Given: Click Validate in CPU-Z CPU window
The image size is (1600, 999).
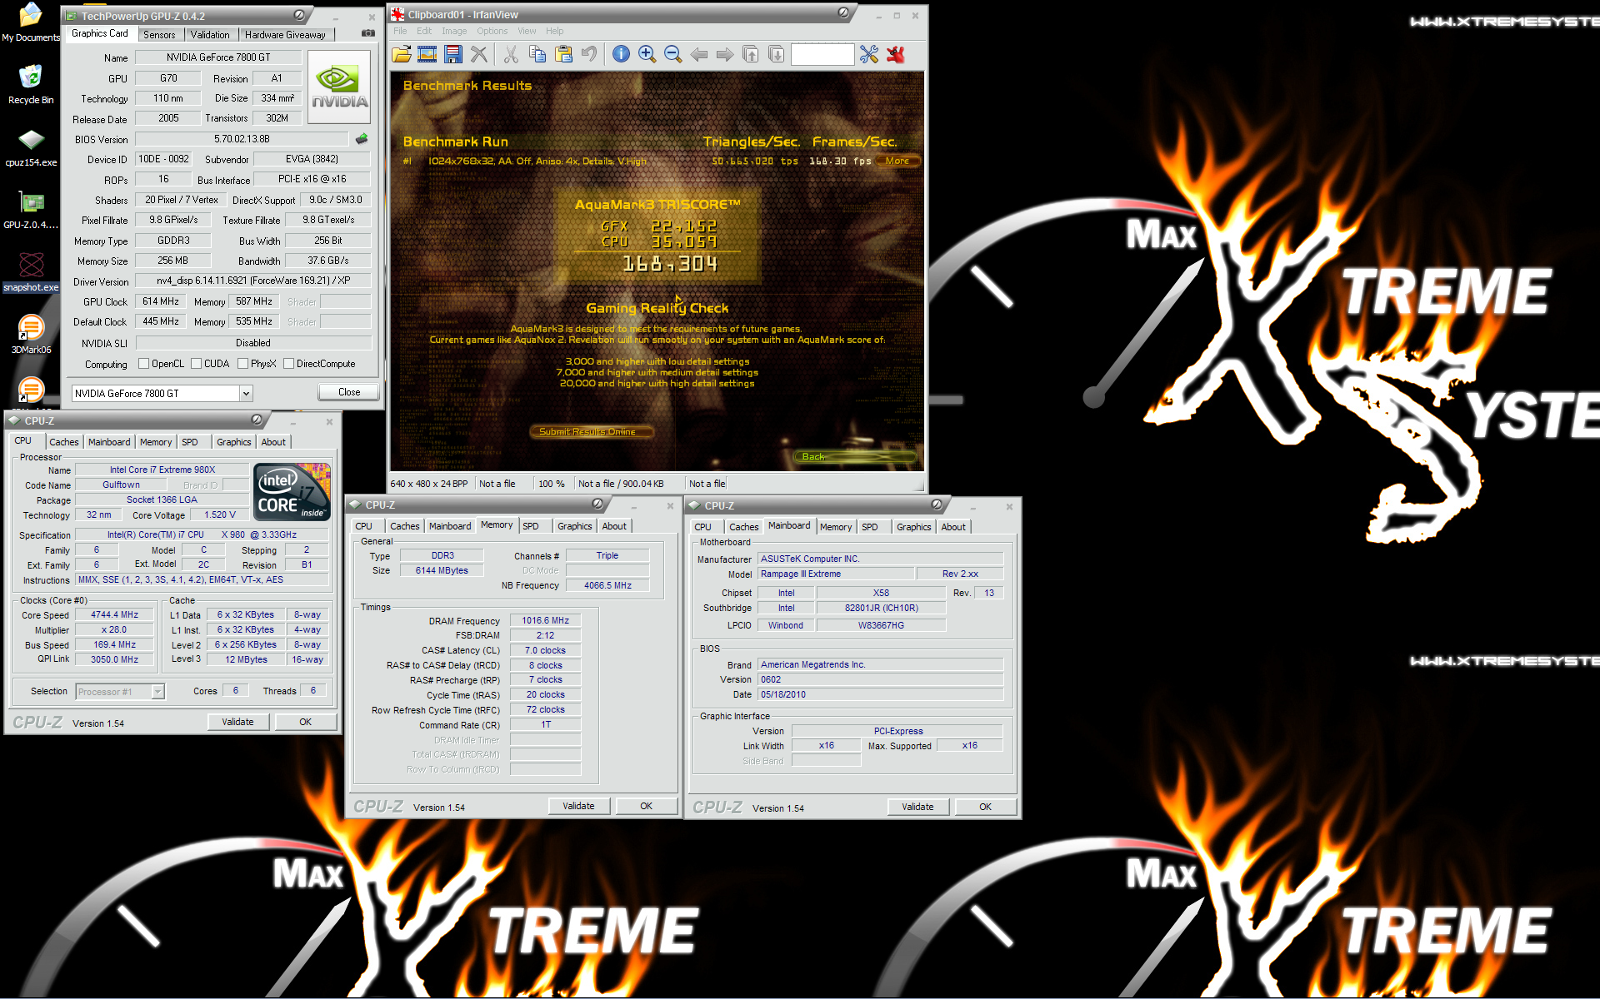Looking at the screenshot, I should pyautogui.click(x=237, y=721).
